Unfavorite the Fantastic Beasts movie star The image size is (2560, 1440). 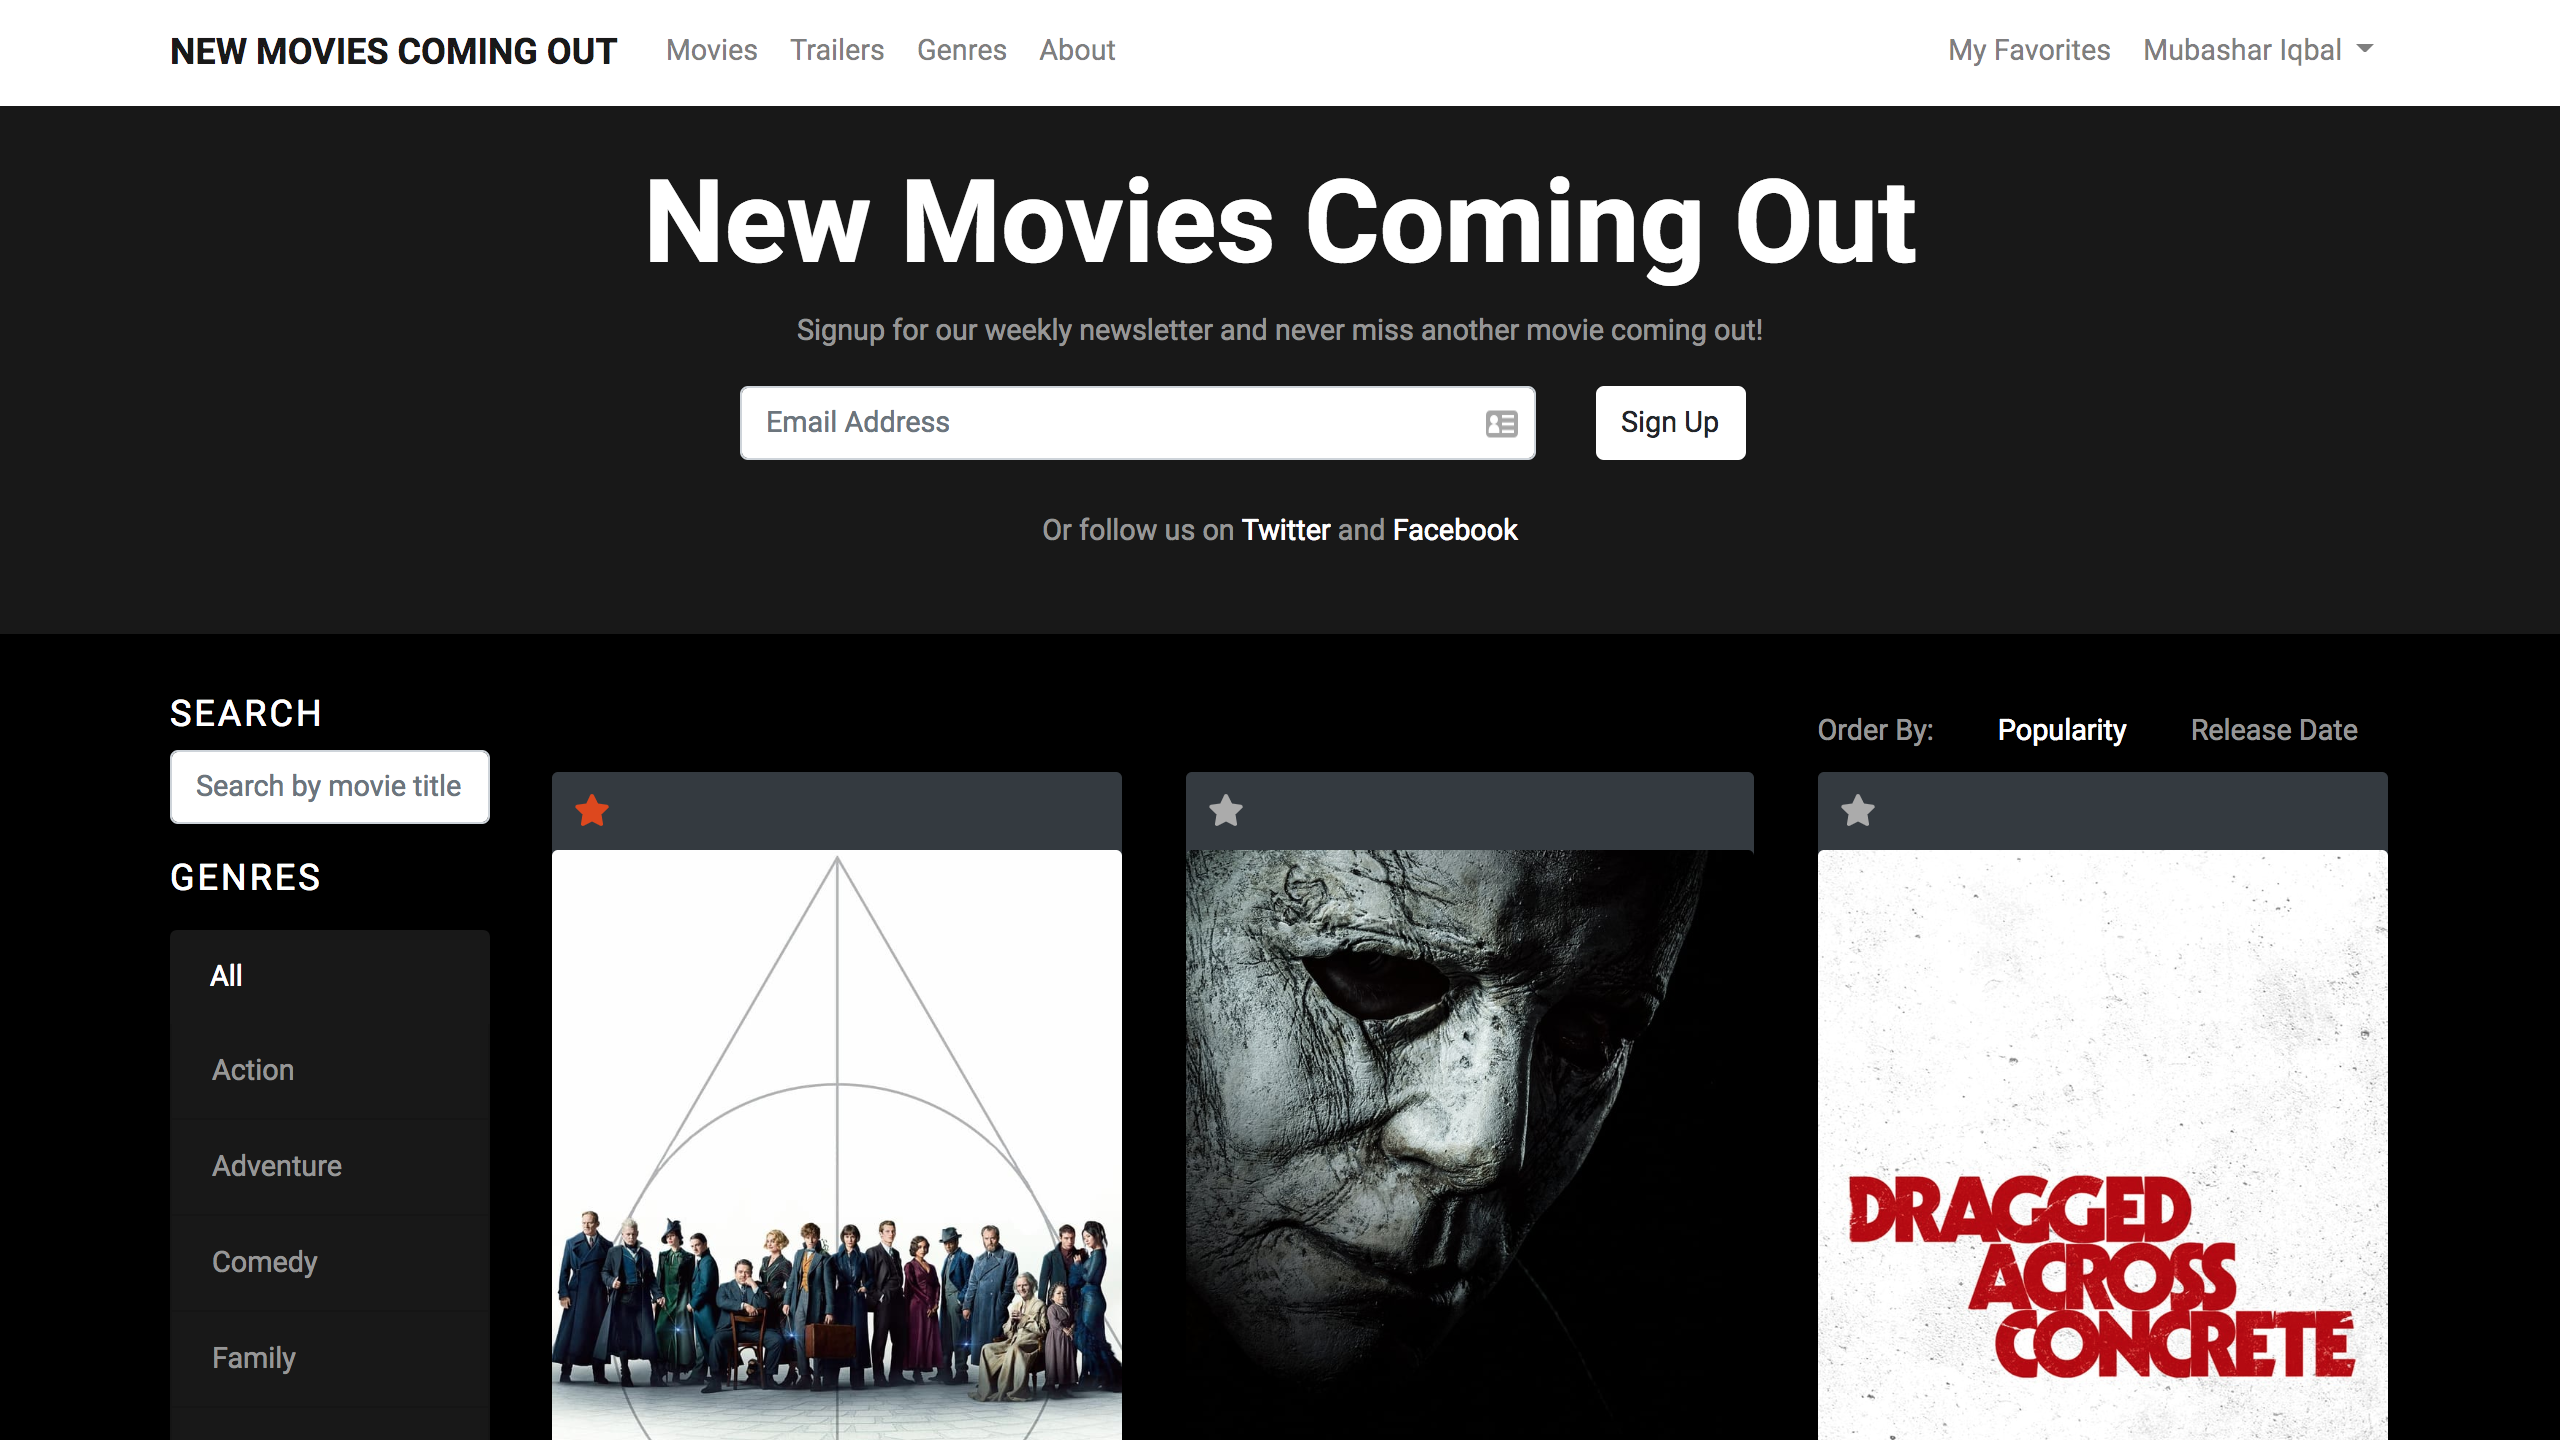(x=592, y=810)
